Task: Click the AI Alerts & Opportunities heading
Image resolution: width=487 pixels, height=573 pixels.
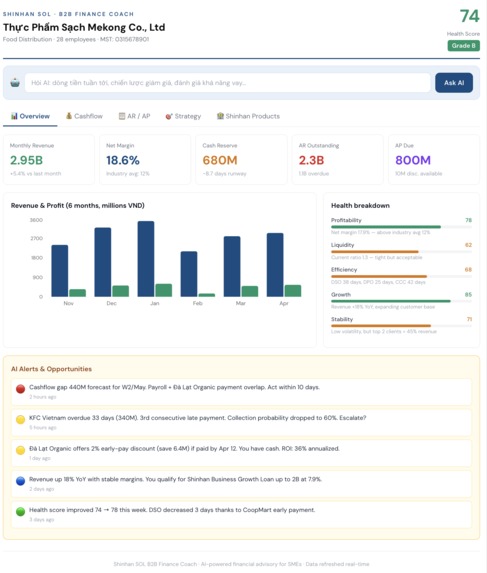Action: (x=51, y=369)
